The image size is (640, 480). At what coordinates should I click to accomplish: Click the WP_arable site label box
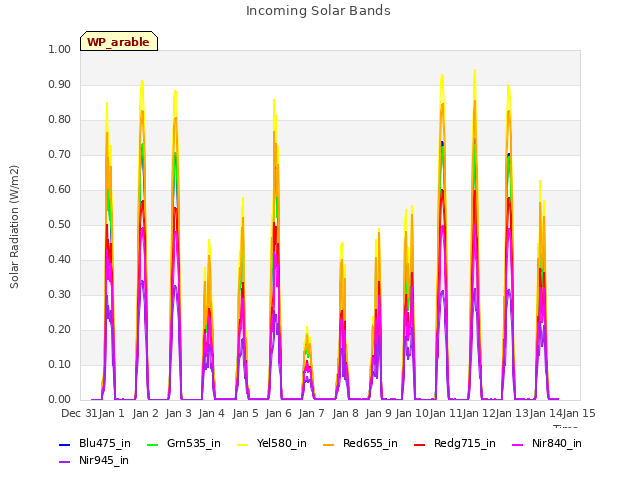coord(119,41)
